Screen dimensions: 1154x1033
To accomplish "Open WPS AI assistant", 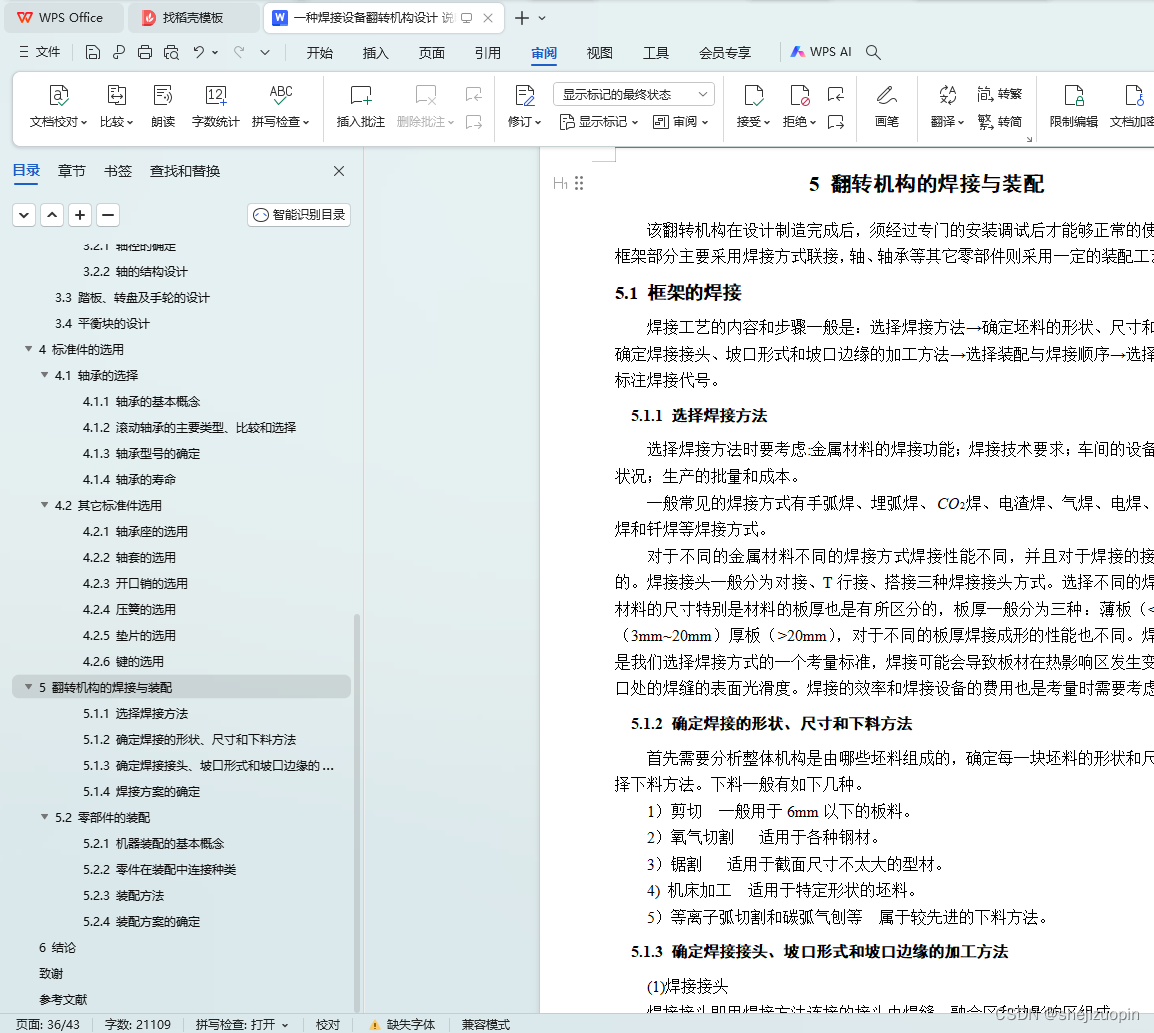I will pyautogui.click(x=821, y=52).
